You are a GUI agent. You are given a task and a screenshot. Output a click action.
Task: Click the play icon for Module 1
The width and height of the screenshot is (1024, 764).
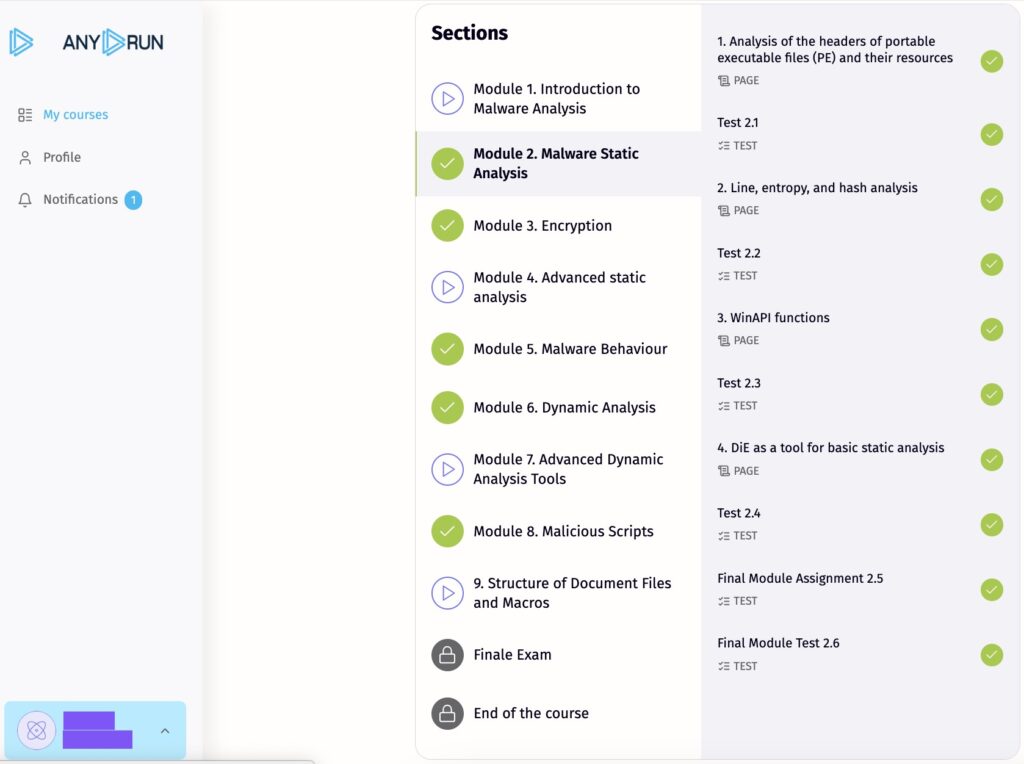(447, 99)
